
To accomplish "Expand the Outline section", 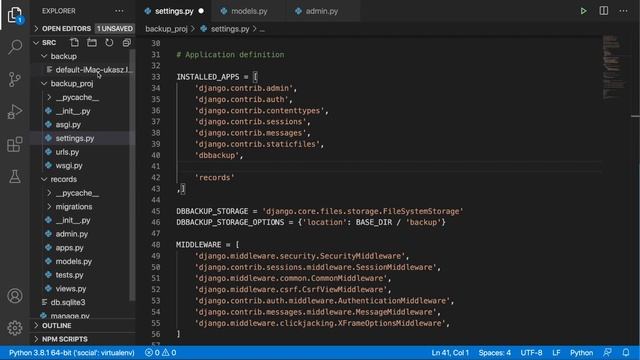I will [56, 326].
